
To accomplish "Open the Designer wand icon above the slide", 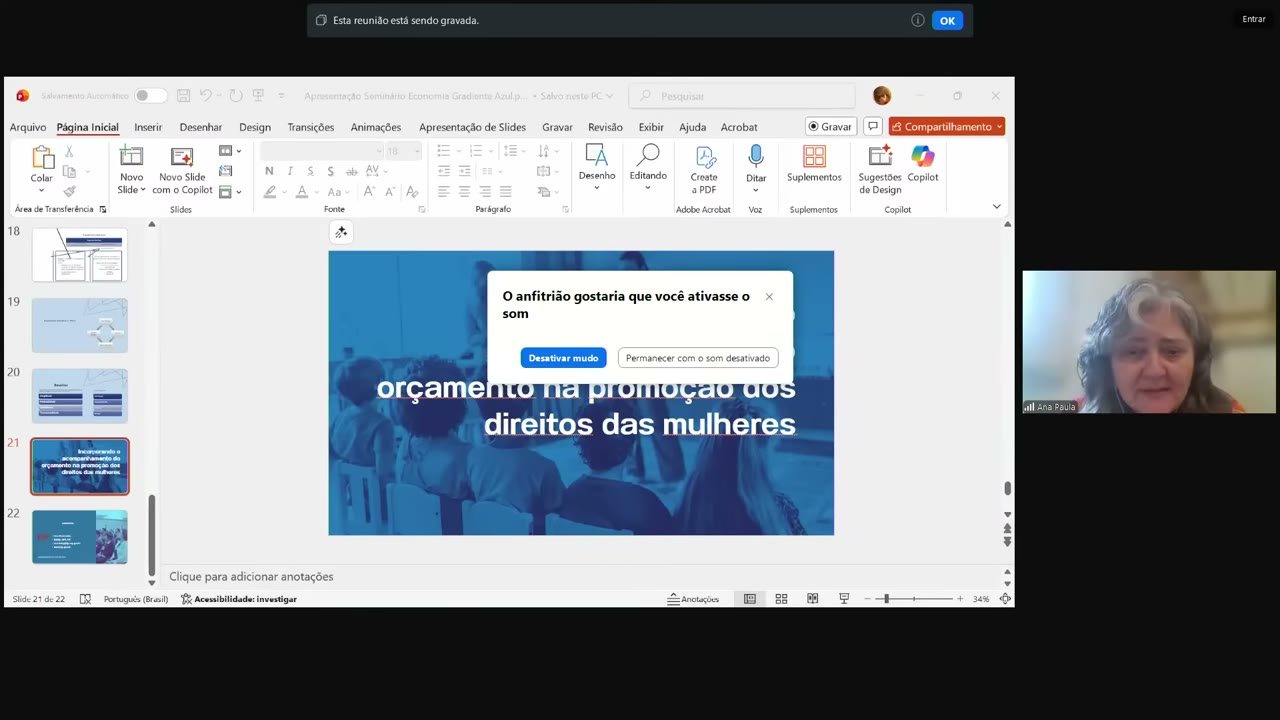I will tap(341, 232).
